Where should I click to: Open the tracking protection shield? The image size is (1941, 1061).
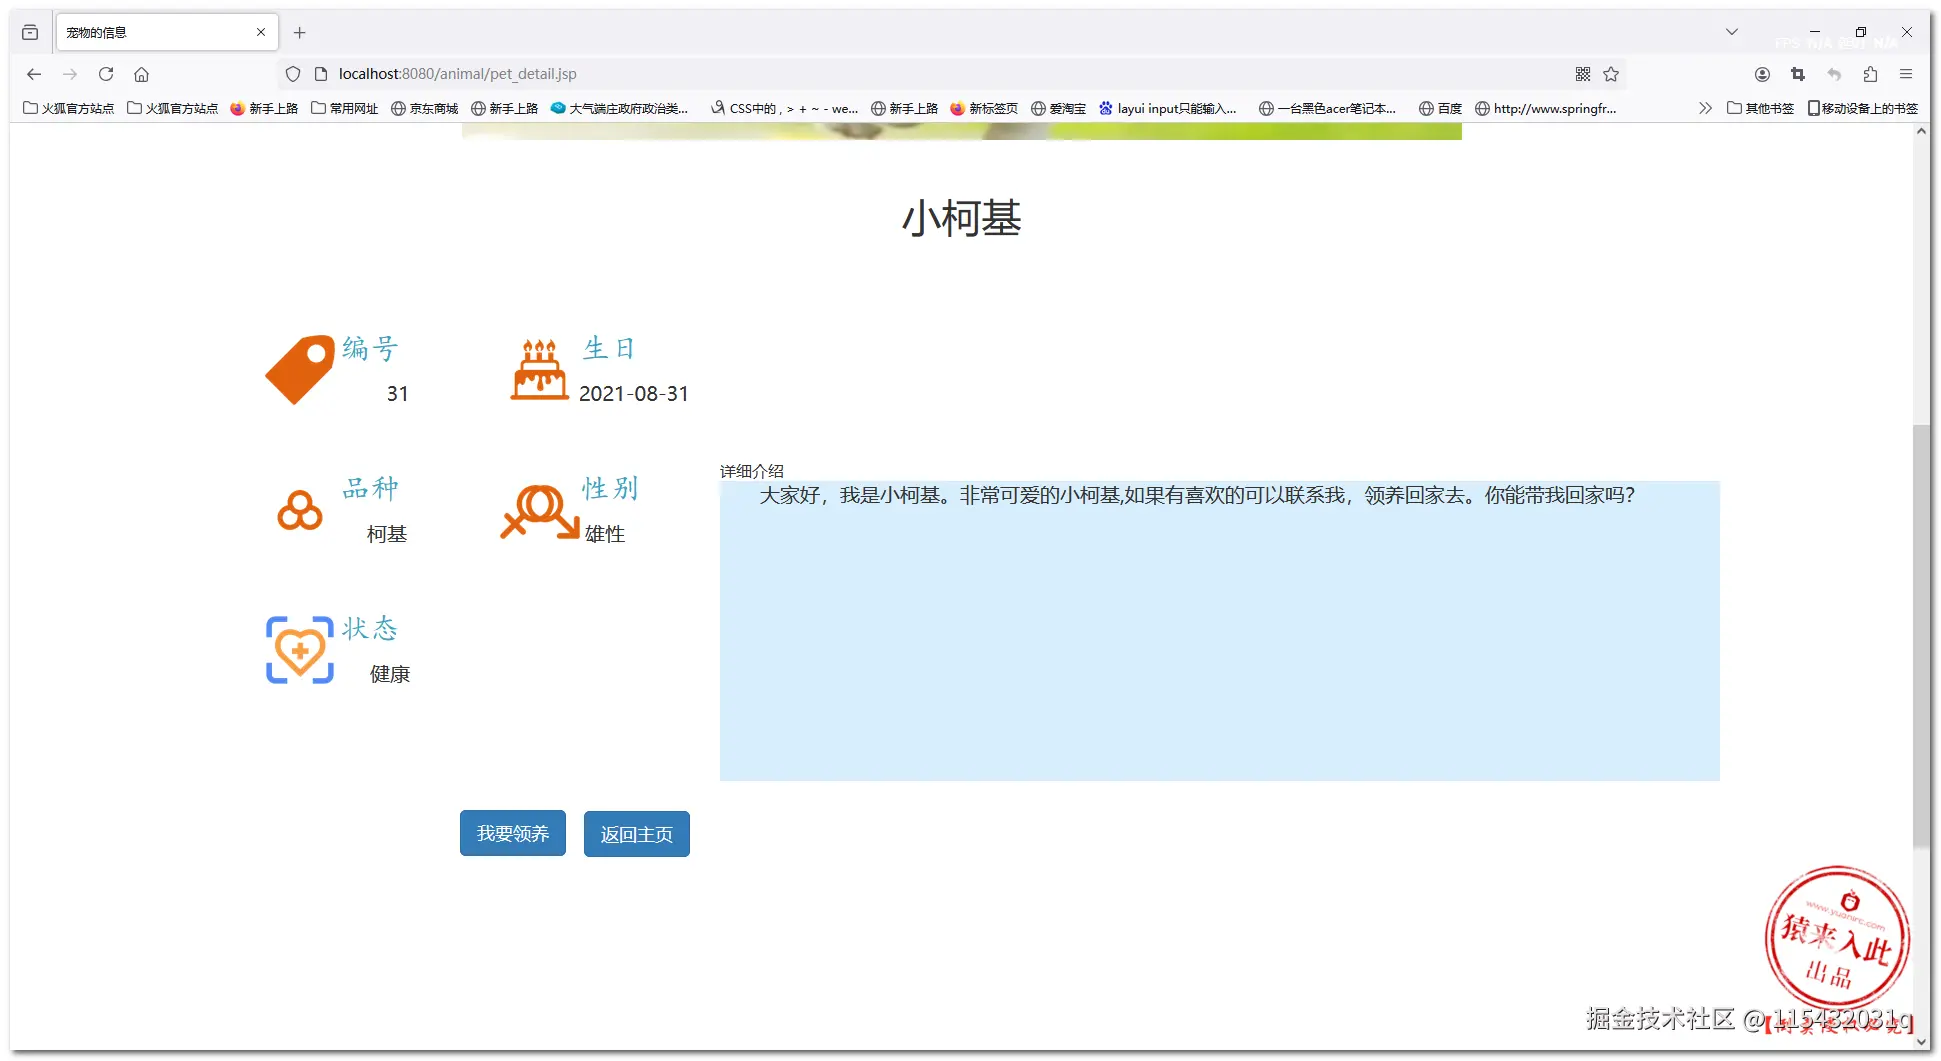[293, 74]
